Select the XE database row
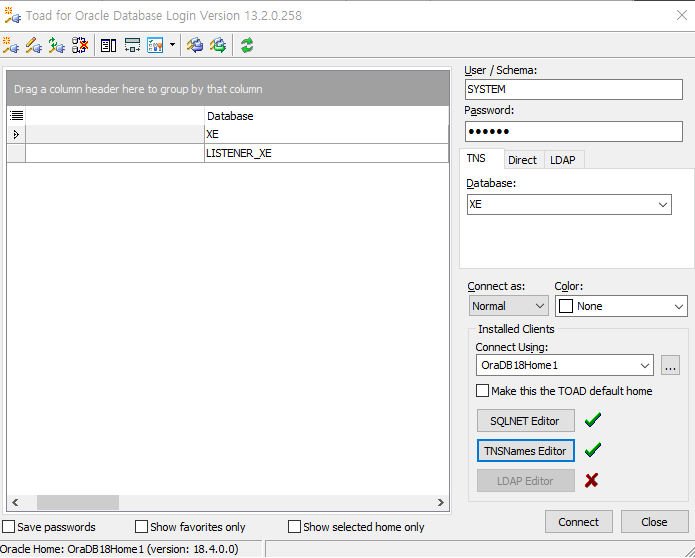 click(228, 134)
